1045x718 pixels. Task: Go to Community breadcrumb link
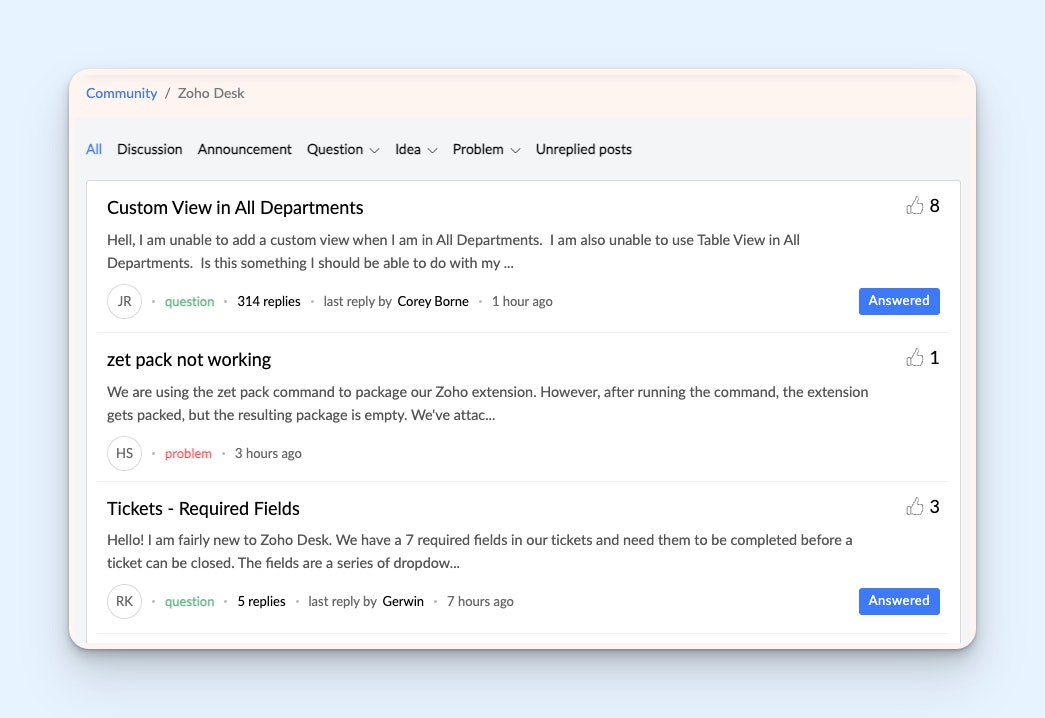pyautogui.click(x=121, y=93)
